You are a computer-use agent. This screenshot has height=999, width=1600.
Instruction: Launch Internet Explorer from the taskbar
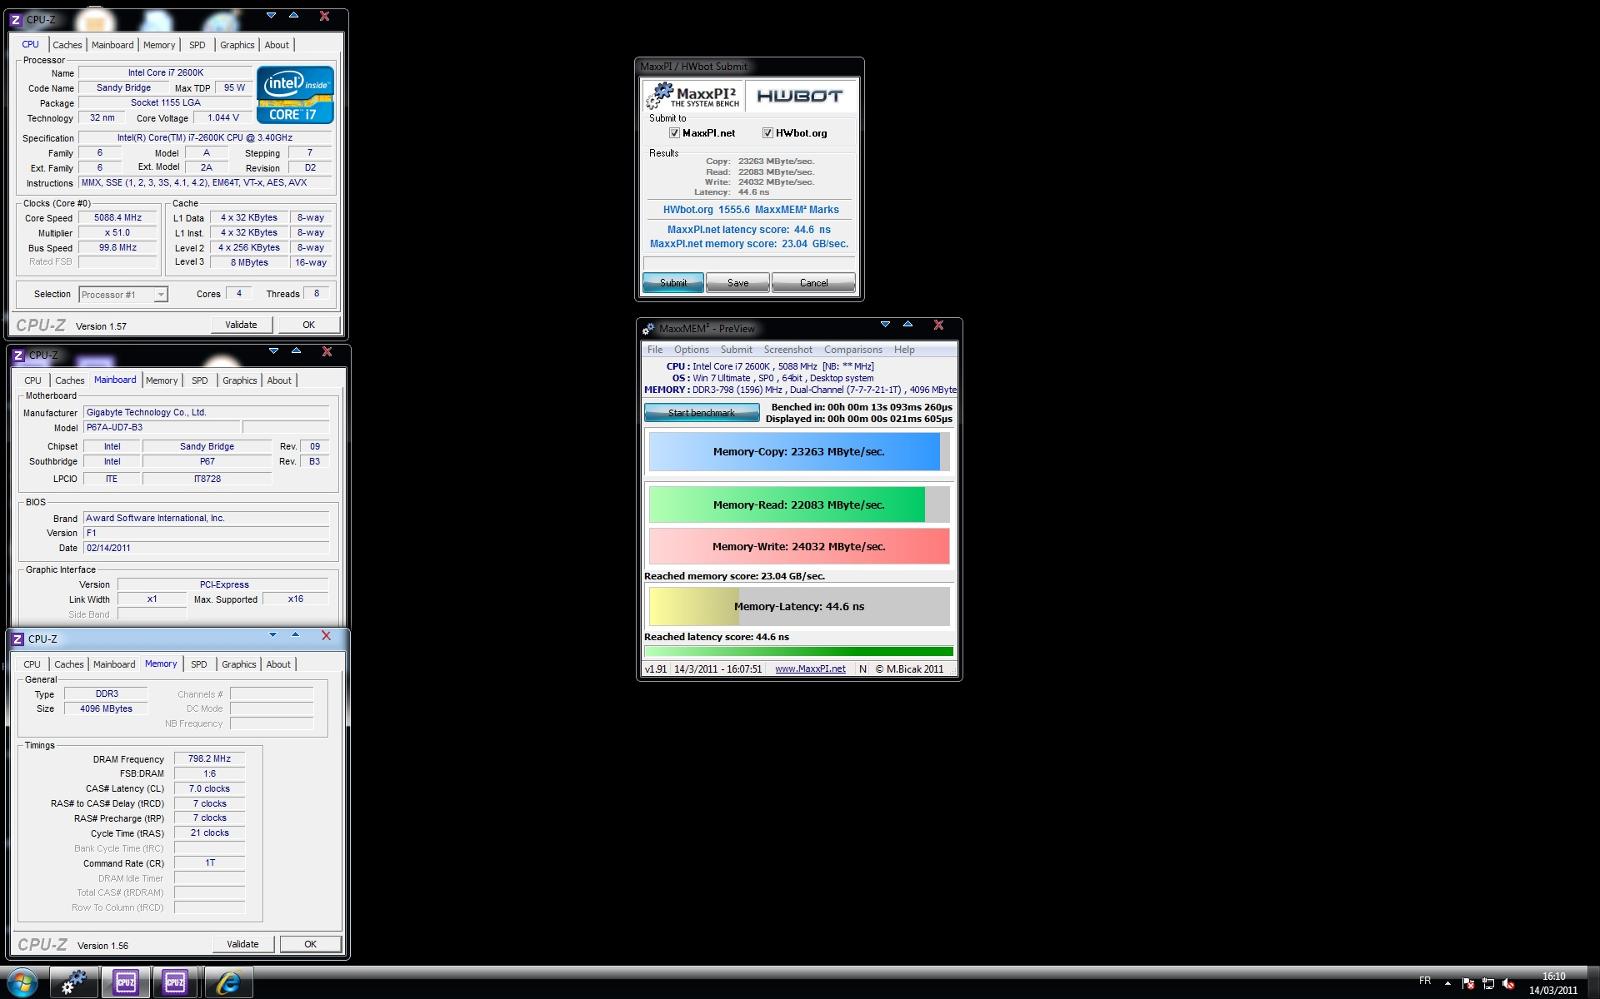pyautogui.click(x=228, y=982)
